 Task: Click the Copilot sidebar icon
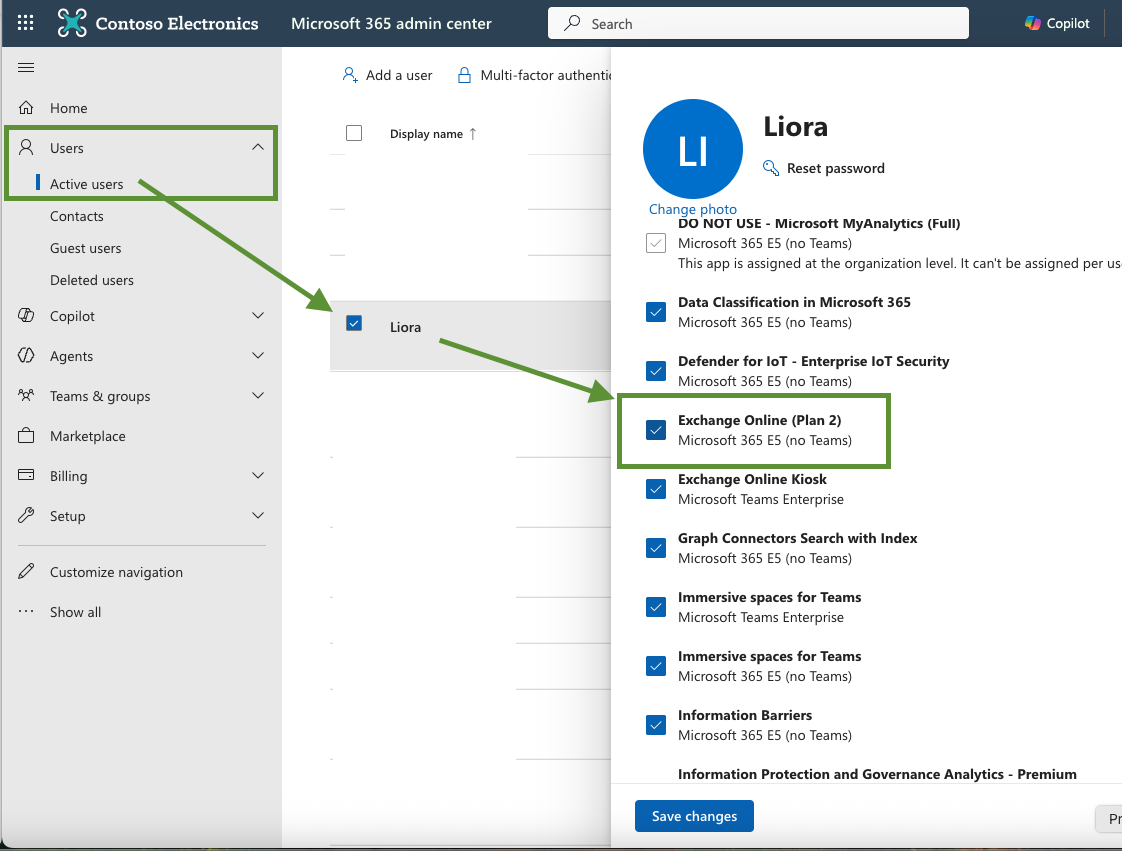(x=26, y=316)
